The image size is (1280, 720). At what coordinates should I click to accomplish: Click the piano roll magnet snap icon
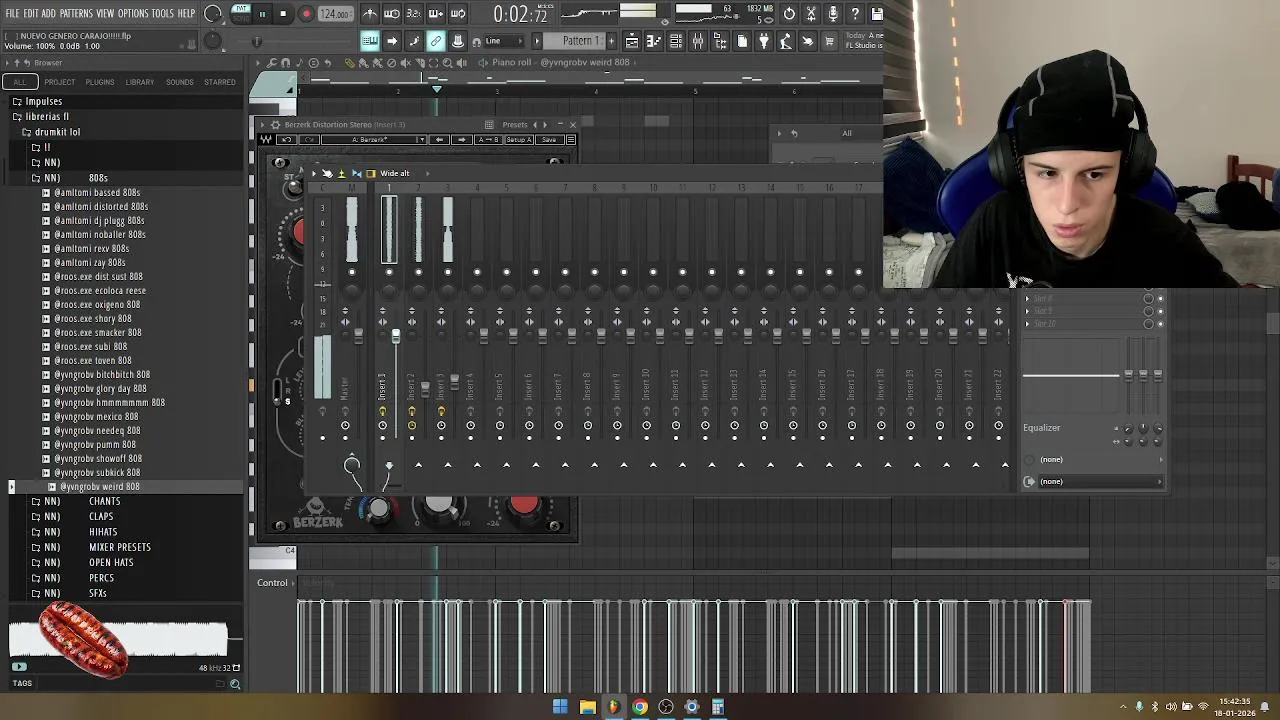pyautogui.click(x=286, y=63)
